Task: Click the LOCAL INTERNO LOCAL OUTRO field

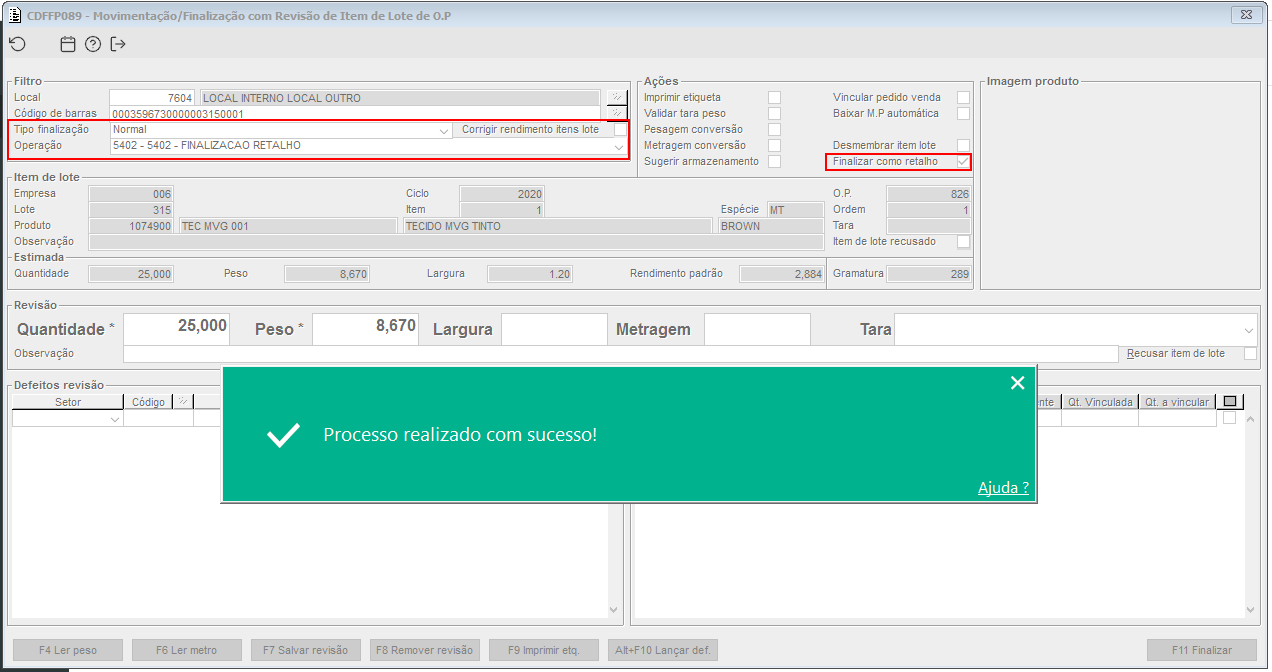Action: point(402,98)
